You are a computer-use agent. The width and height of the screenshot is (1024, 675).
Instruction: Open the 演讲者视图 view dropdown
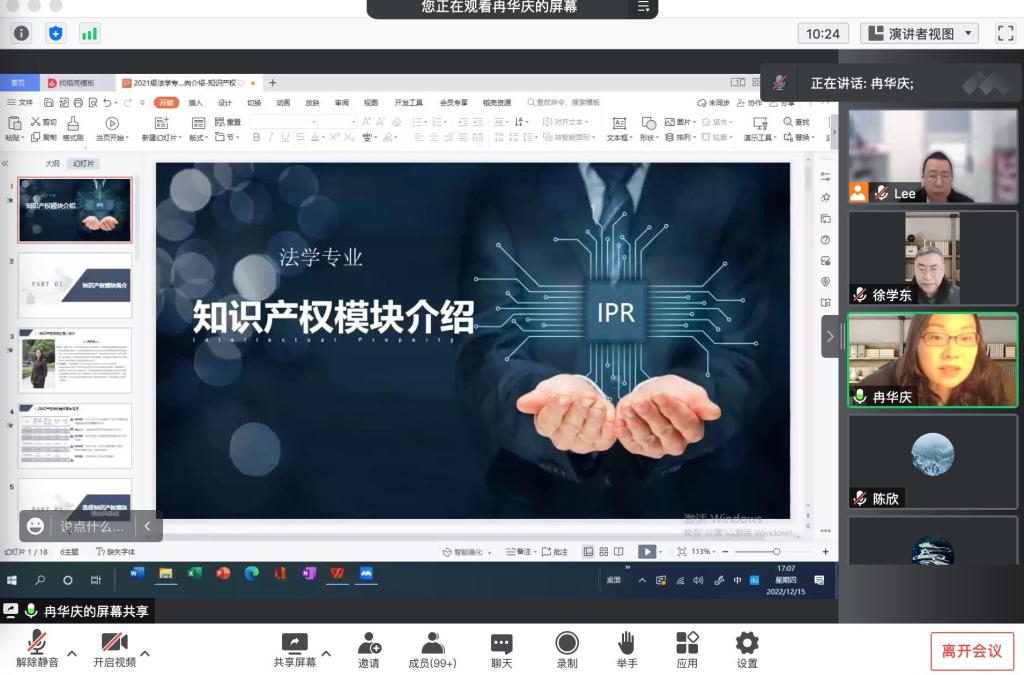[919, 33]
